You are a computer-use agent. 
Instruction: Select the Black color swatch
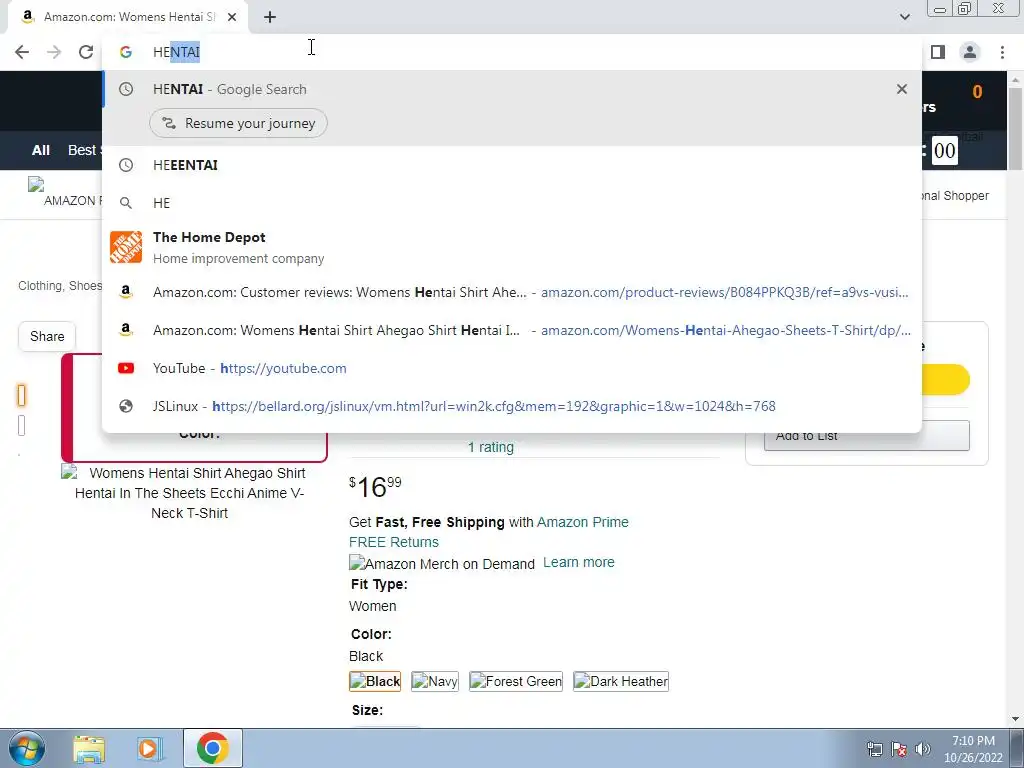click(375, 681)
